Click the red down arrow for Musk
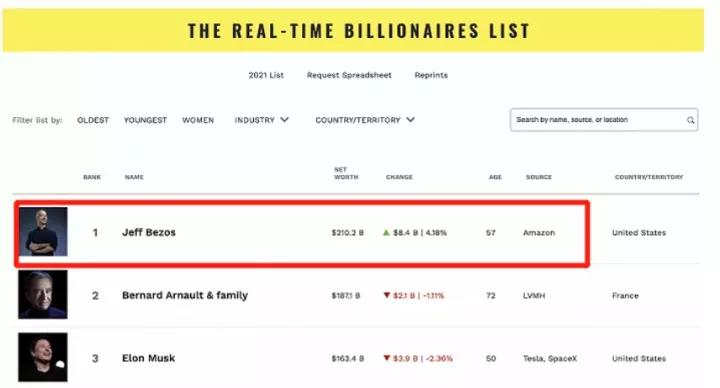The height and width of the screenshot is (388, 720). point(387,358)
